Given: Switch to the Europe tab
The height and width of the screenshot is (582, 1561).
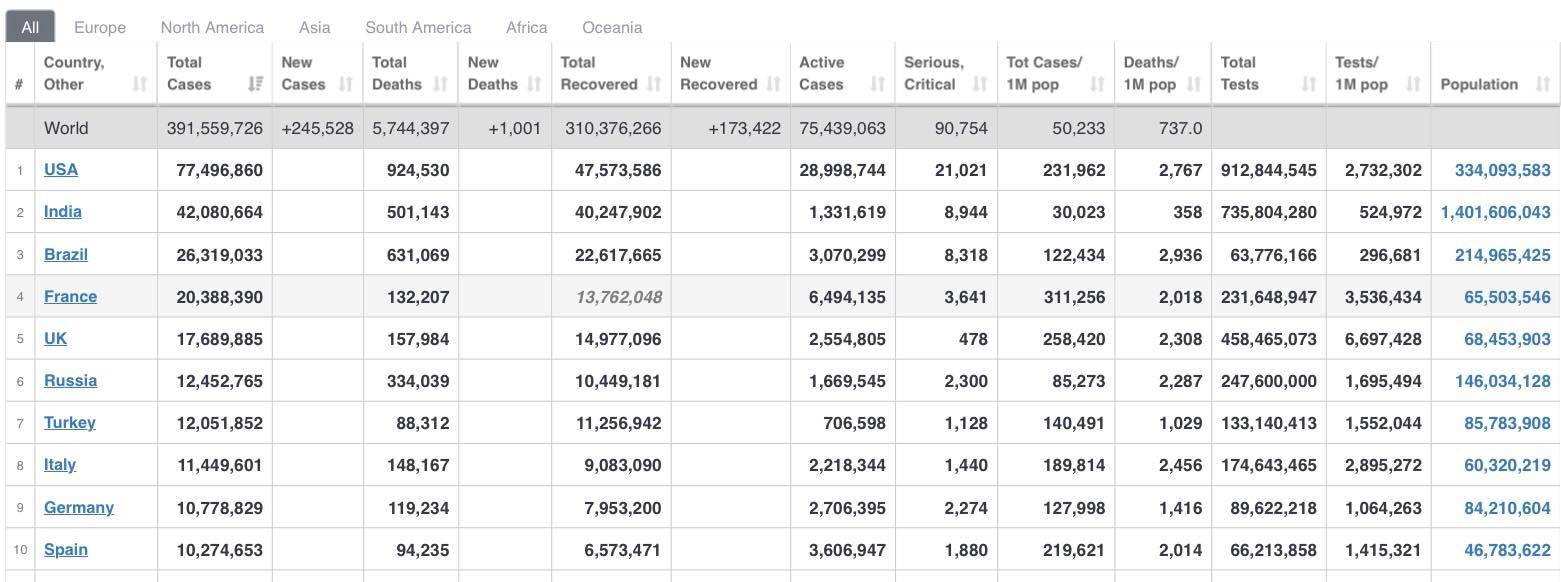Looking at the screenshot, I should [100, 27].
